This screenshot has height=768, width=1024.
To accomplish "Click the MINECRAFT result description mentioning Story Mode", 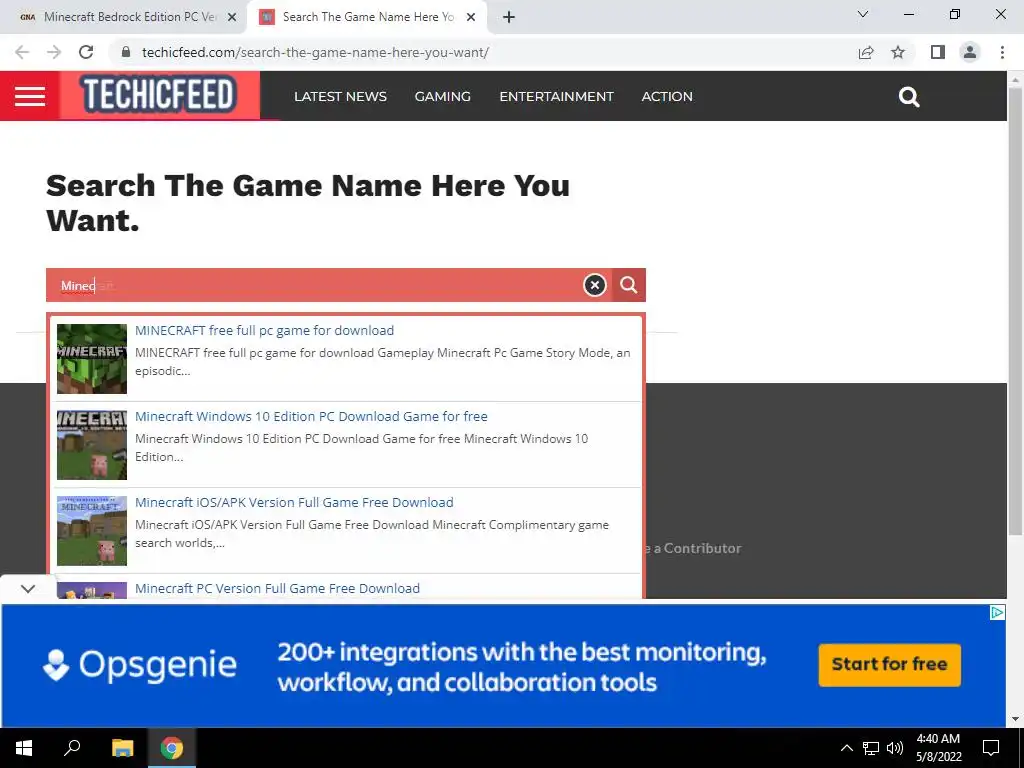I will (383, 362).
